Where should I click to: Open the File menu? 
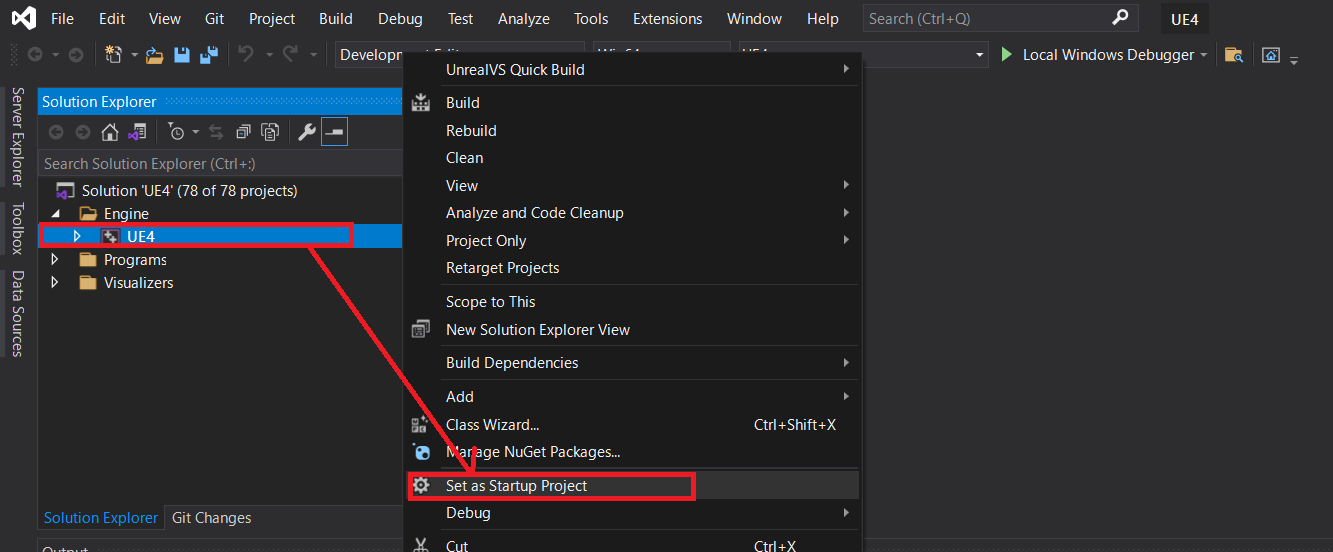tap(62, 18)
